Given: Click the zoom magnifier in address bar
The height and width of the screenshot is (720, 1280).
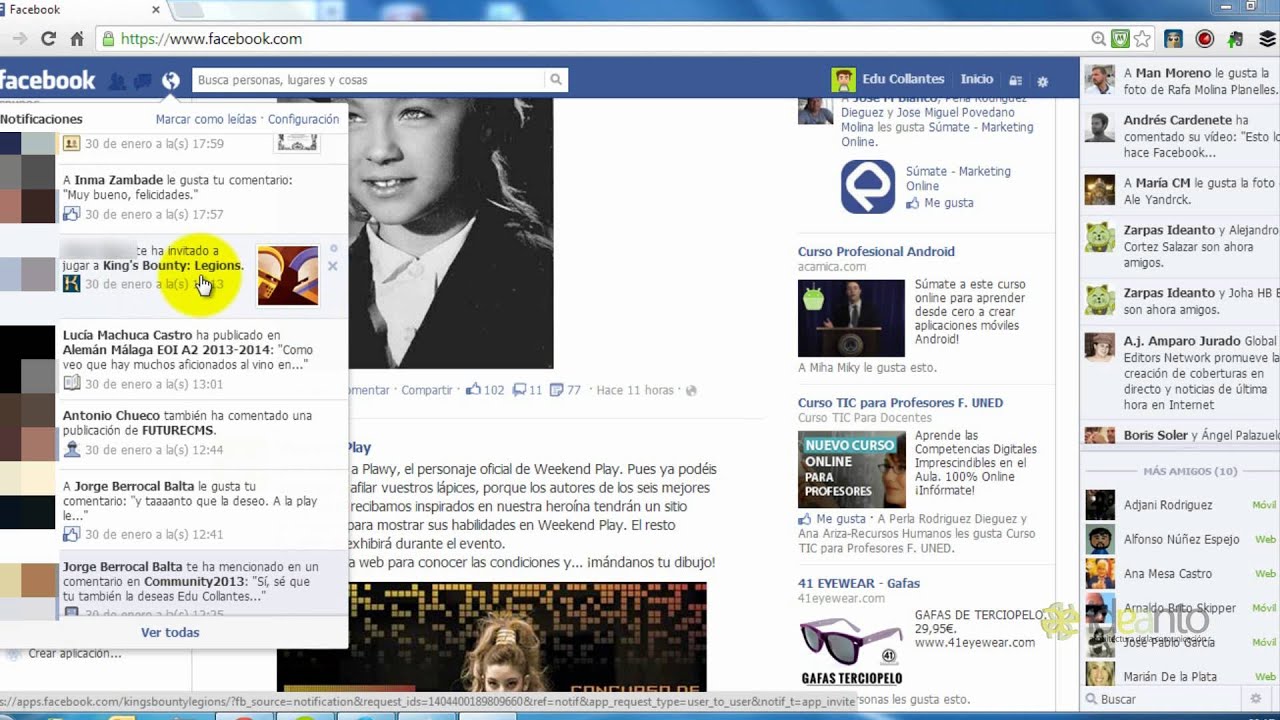Looking at the screenshot, I should [1099, 39].
